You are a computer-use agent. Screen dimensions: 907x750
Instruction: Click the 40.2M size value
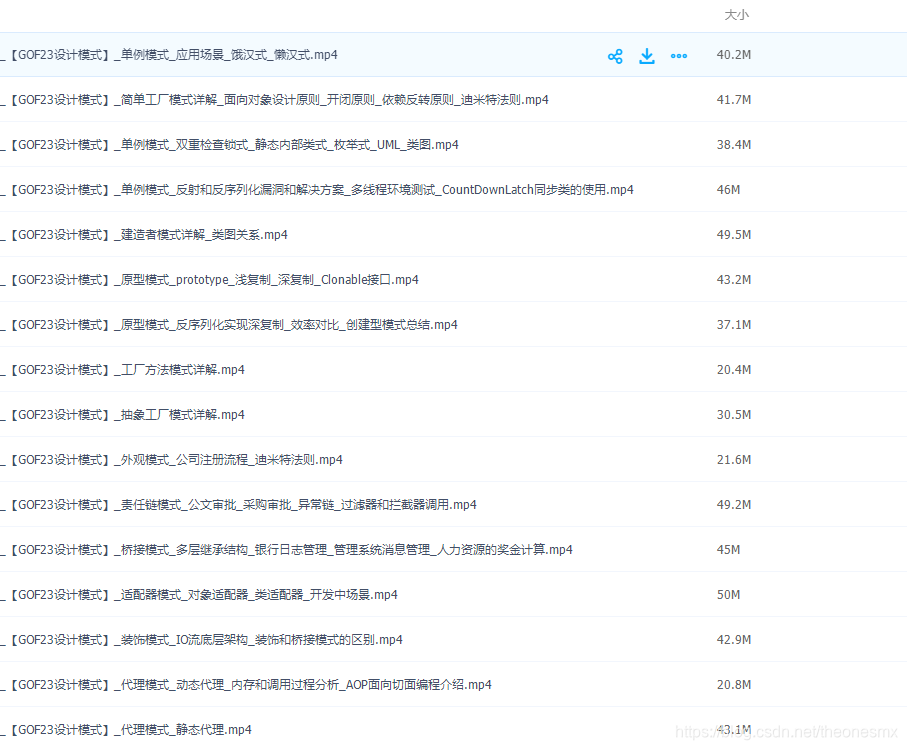click(x=733, y=55)
